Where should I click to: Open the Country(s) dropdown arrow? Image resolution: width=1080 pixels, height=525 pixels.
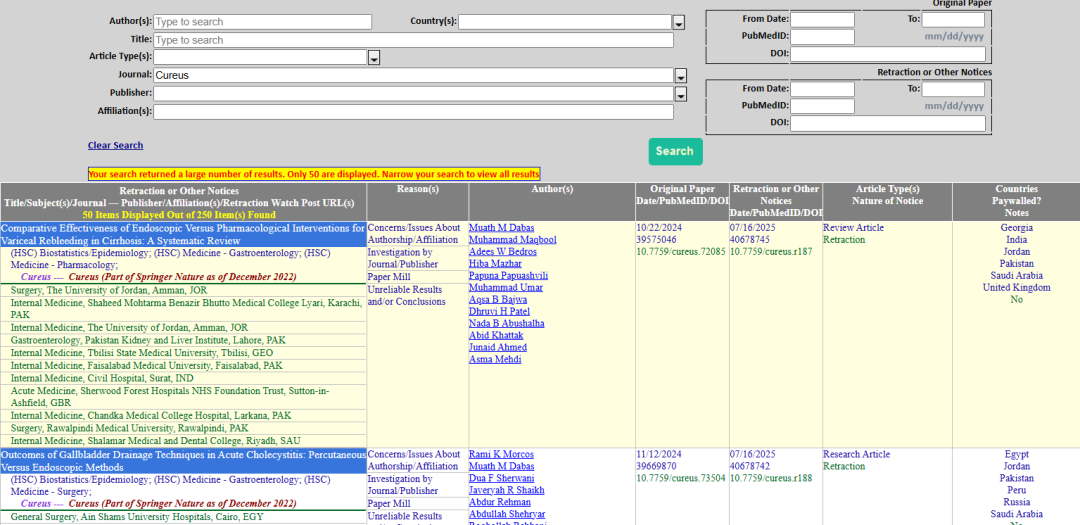(678, 22)
